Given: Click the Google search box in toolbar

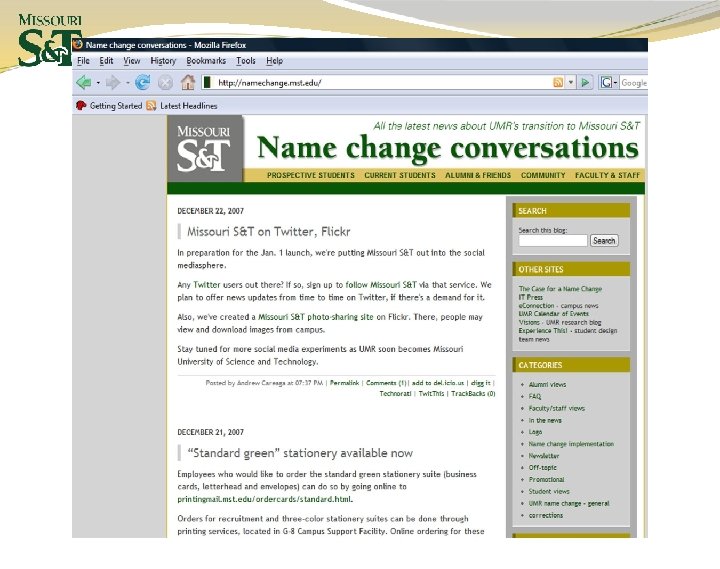Looking at the screenshot, I should [634, 83].
